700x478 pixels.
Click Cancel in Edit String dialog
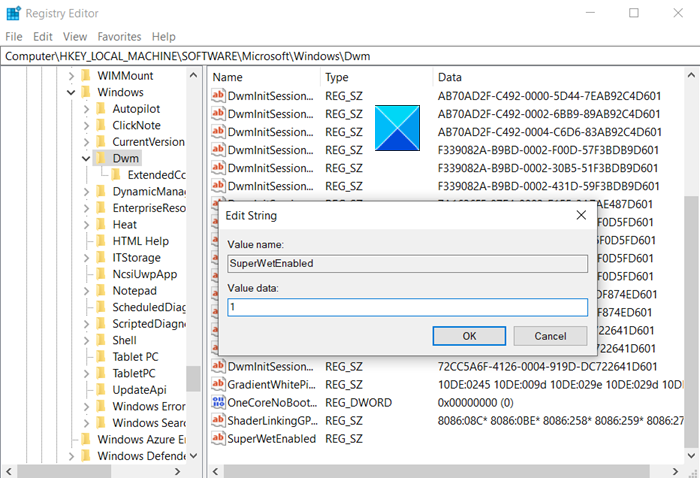pos(550,336)
